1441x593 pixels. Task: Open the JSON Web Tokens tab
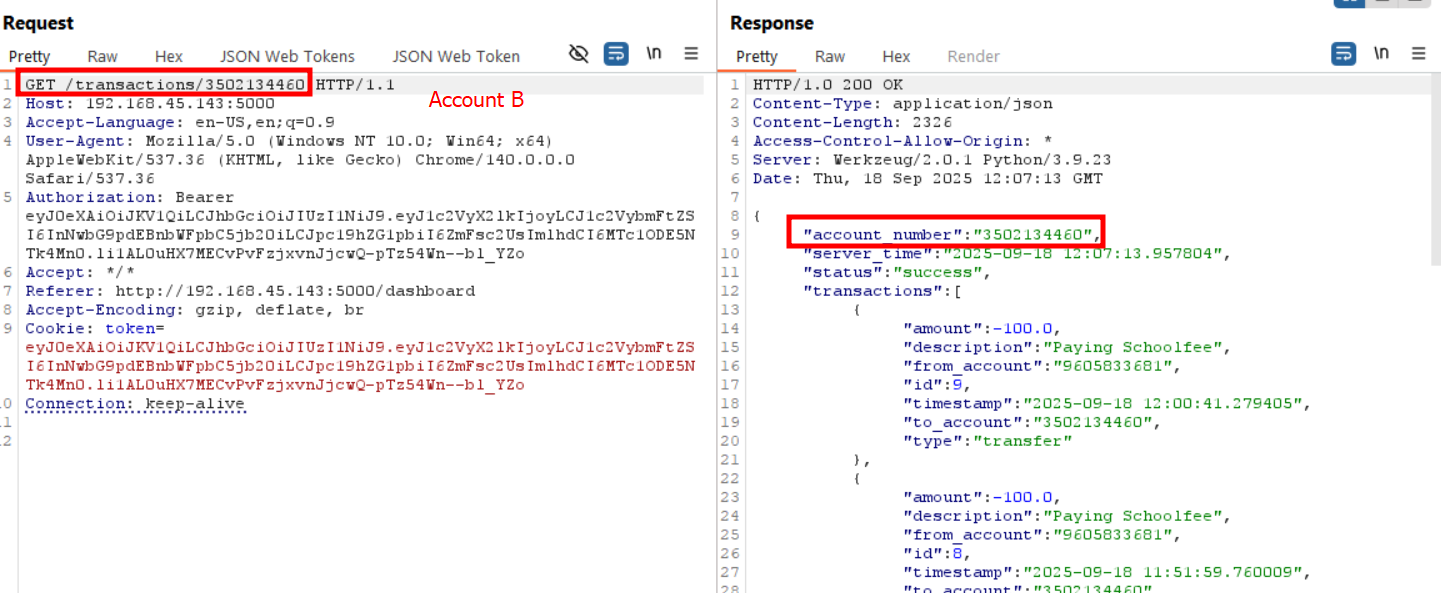(x=287, y=57)
